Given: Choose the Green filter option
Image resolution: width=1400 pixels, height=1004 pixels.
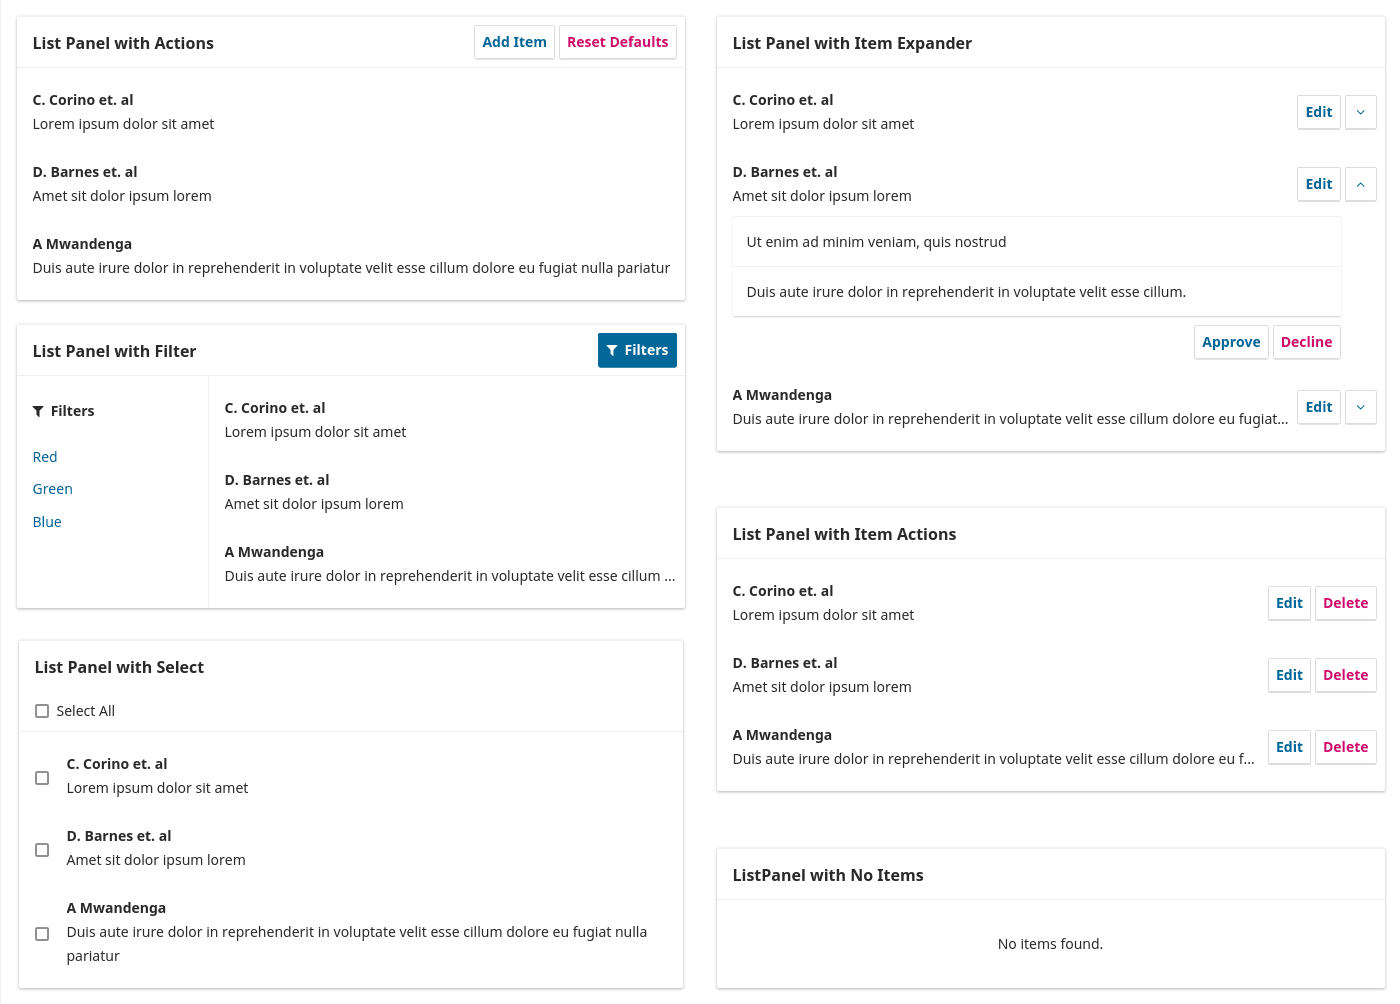Looking at the screenshot, I should click(53, 489).
